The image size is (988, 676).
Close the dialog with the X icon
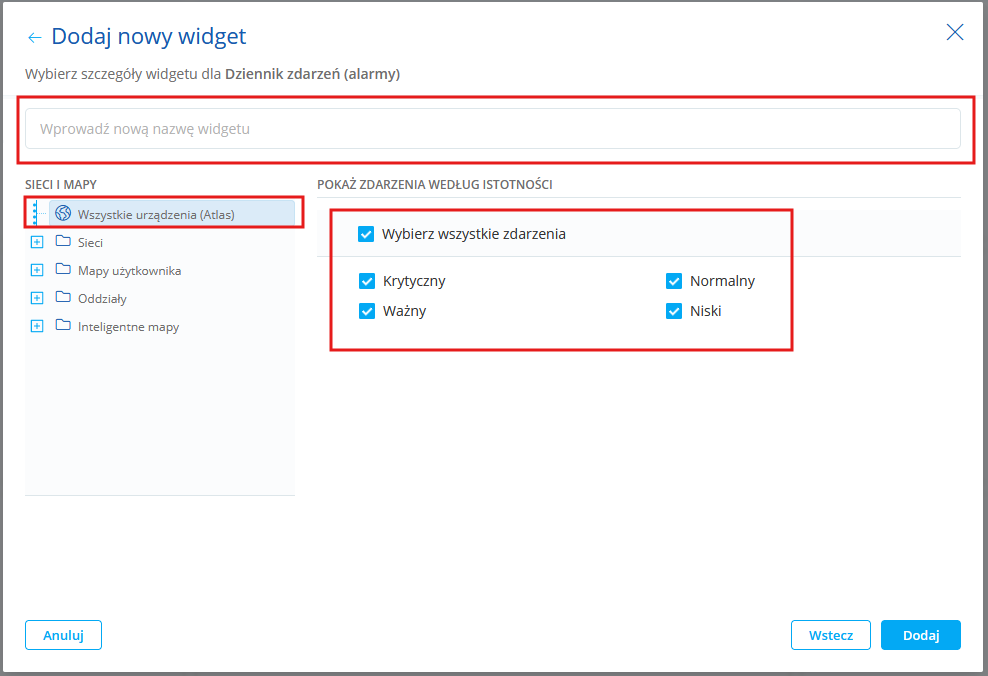pyautogui.click(x=955, y=32)
